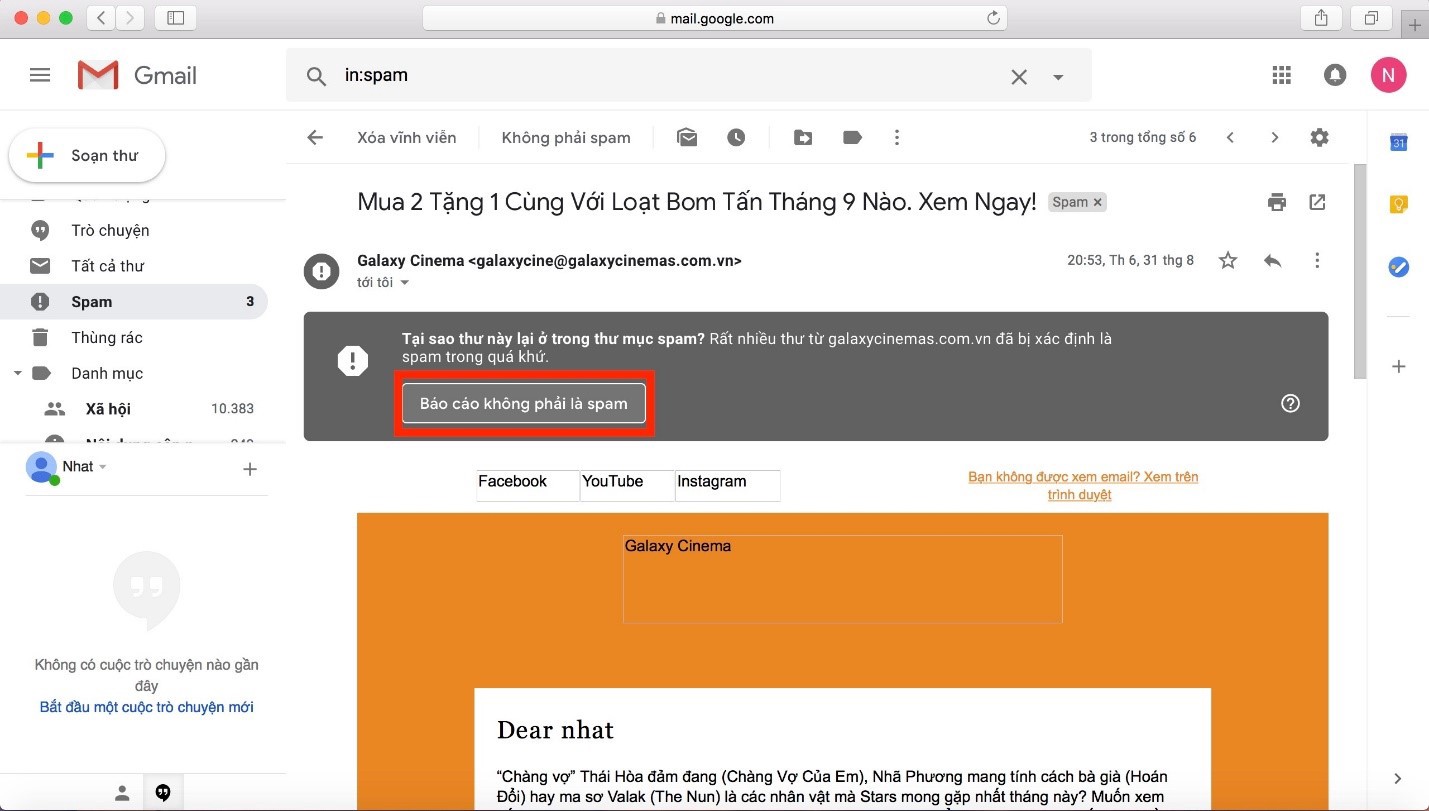Screen dimensions: 1429x811
Task: Reply to the Galaxy Cinema message
Action: pos(1272,261)
